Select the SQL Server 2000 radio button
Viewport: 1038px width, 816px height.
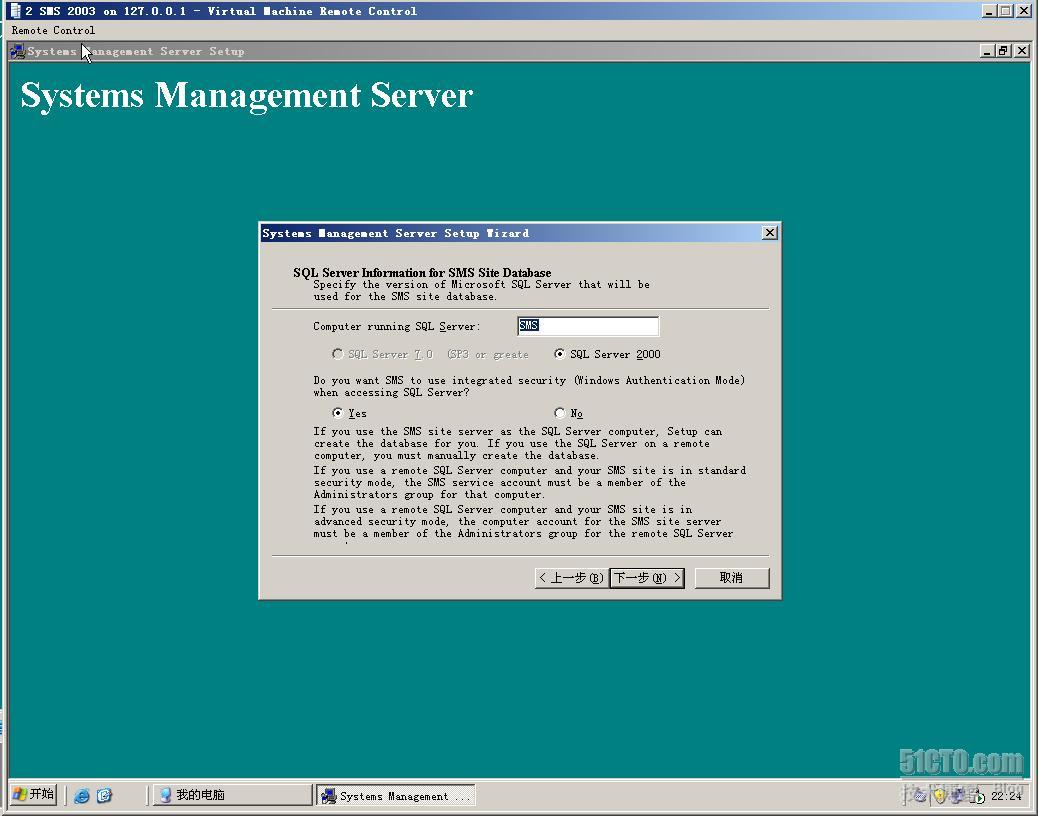pyautogui.click(x=559, y=354)
